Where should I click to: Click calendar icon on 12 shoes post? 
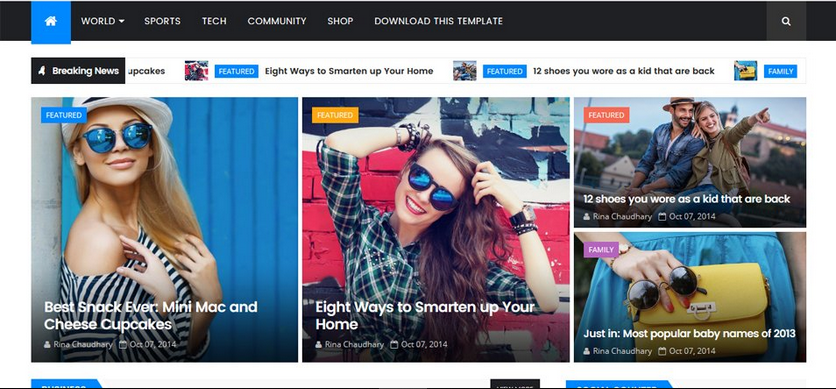(x=662, y=216)
